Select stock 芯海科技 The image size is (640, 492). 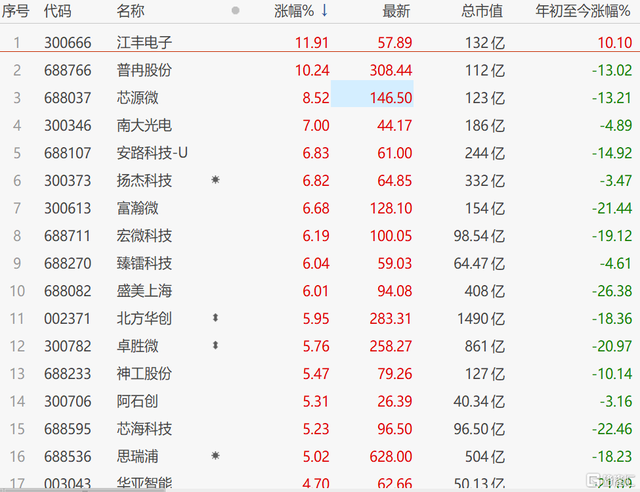(x=144, y=429)
